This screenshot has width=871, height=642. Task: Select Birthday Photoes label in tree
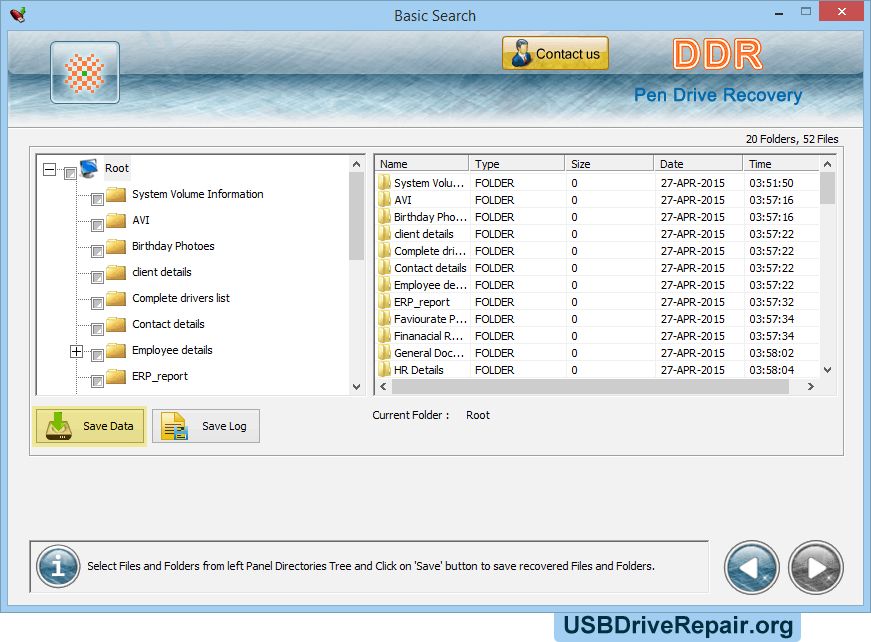tap(173, 246)
